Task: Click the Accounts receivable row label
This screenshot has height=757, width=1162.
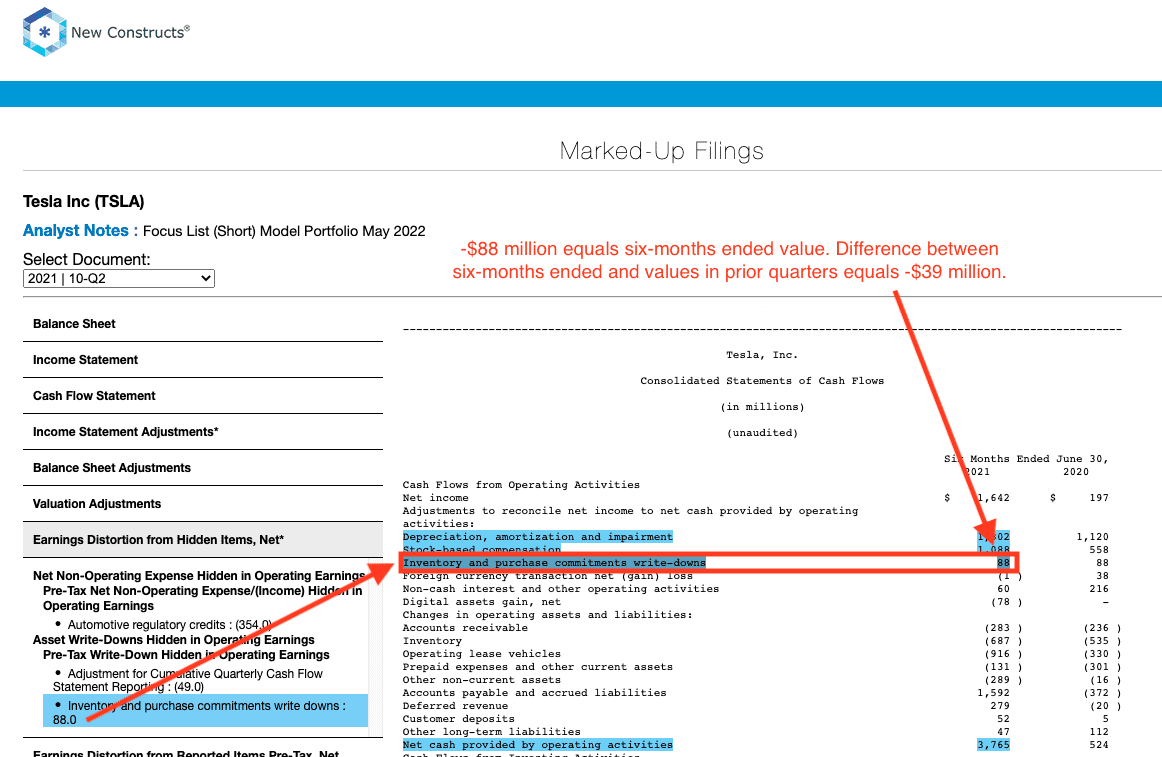Action: pos(465,628)
